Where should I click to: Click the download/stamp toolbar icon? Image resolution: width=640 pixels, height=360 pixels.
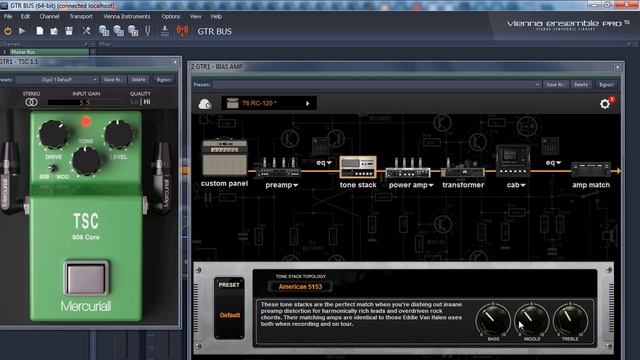[164, 31]
